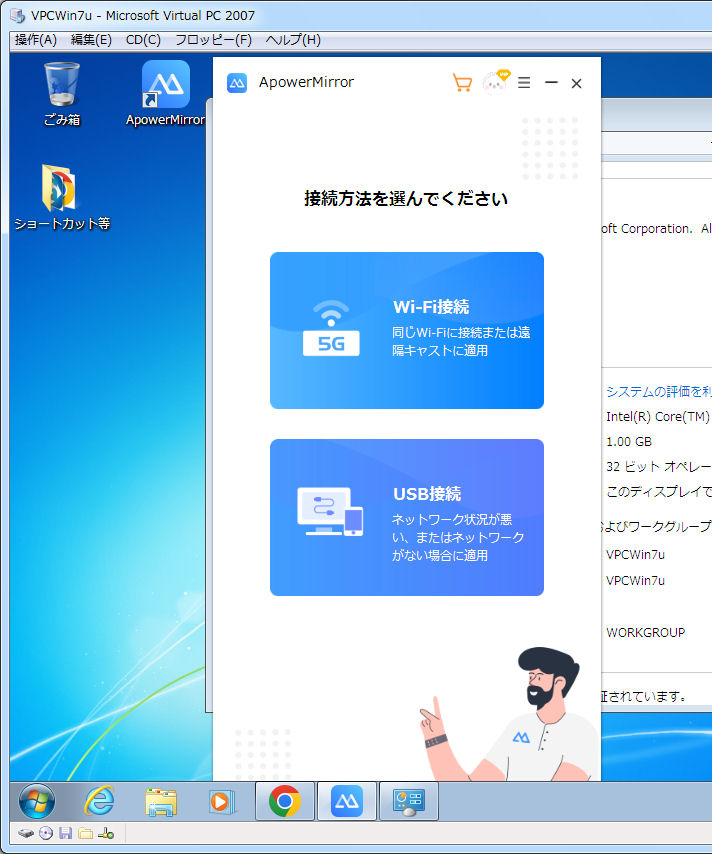Viewport: 712px width, 854px height.
Task: Click the floppy disk status icon in Virtual PC
Action: (65, 833)
